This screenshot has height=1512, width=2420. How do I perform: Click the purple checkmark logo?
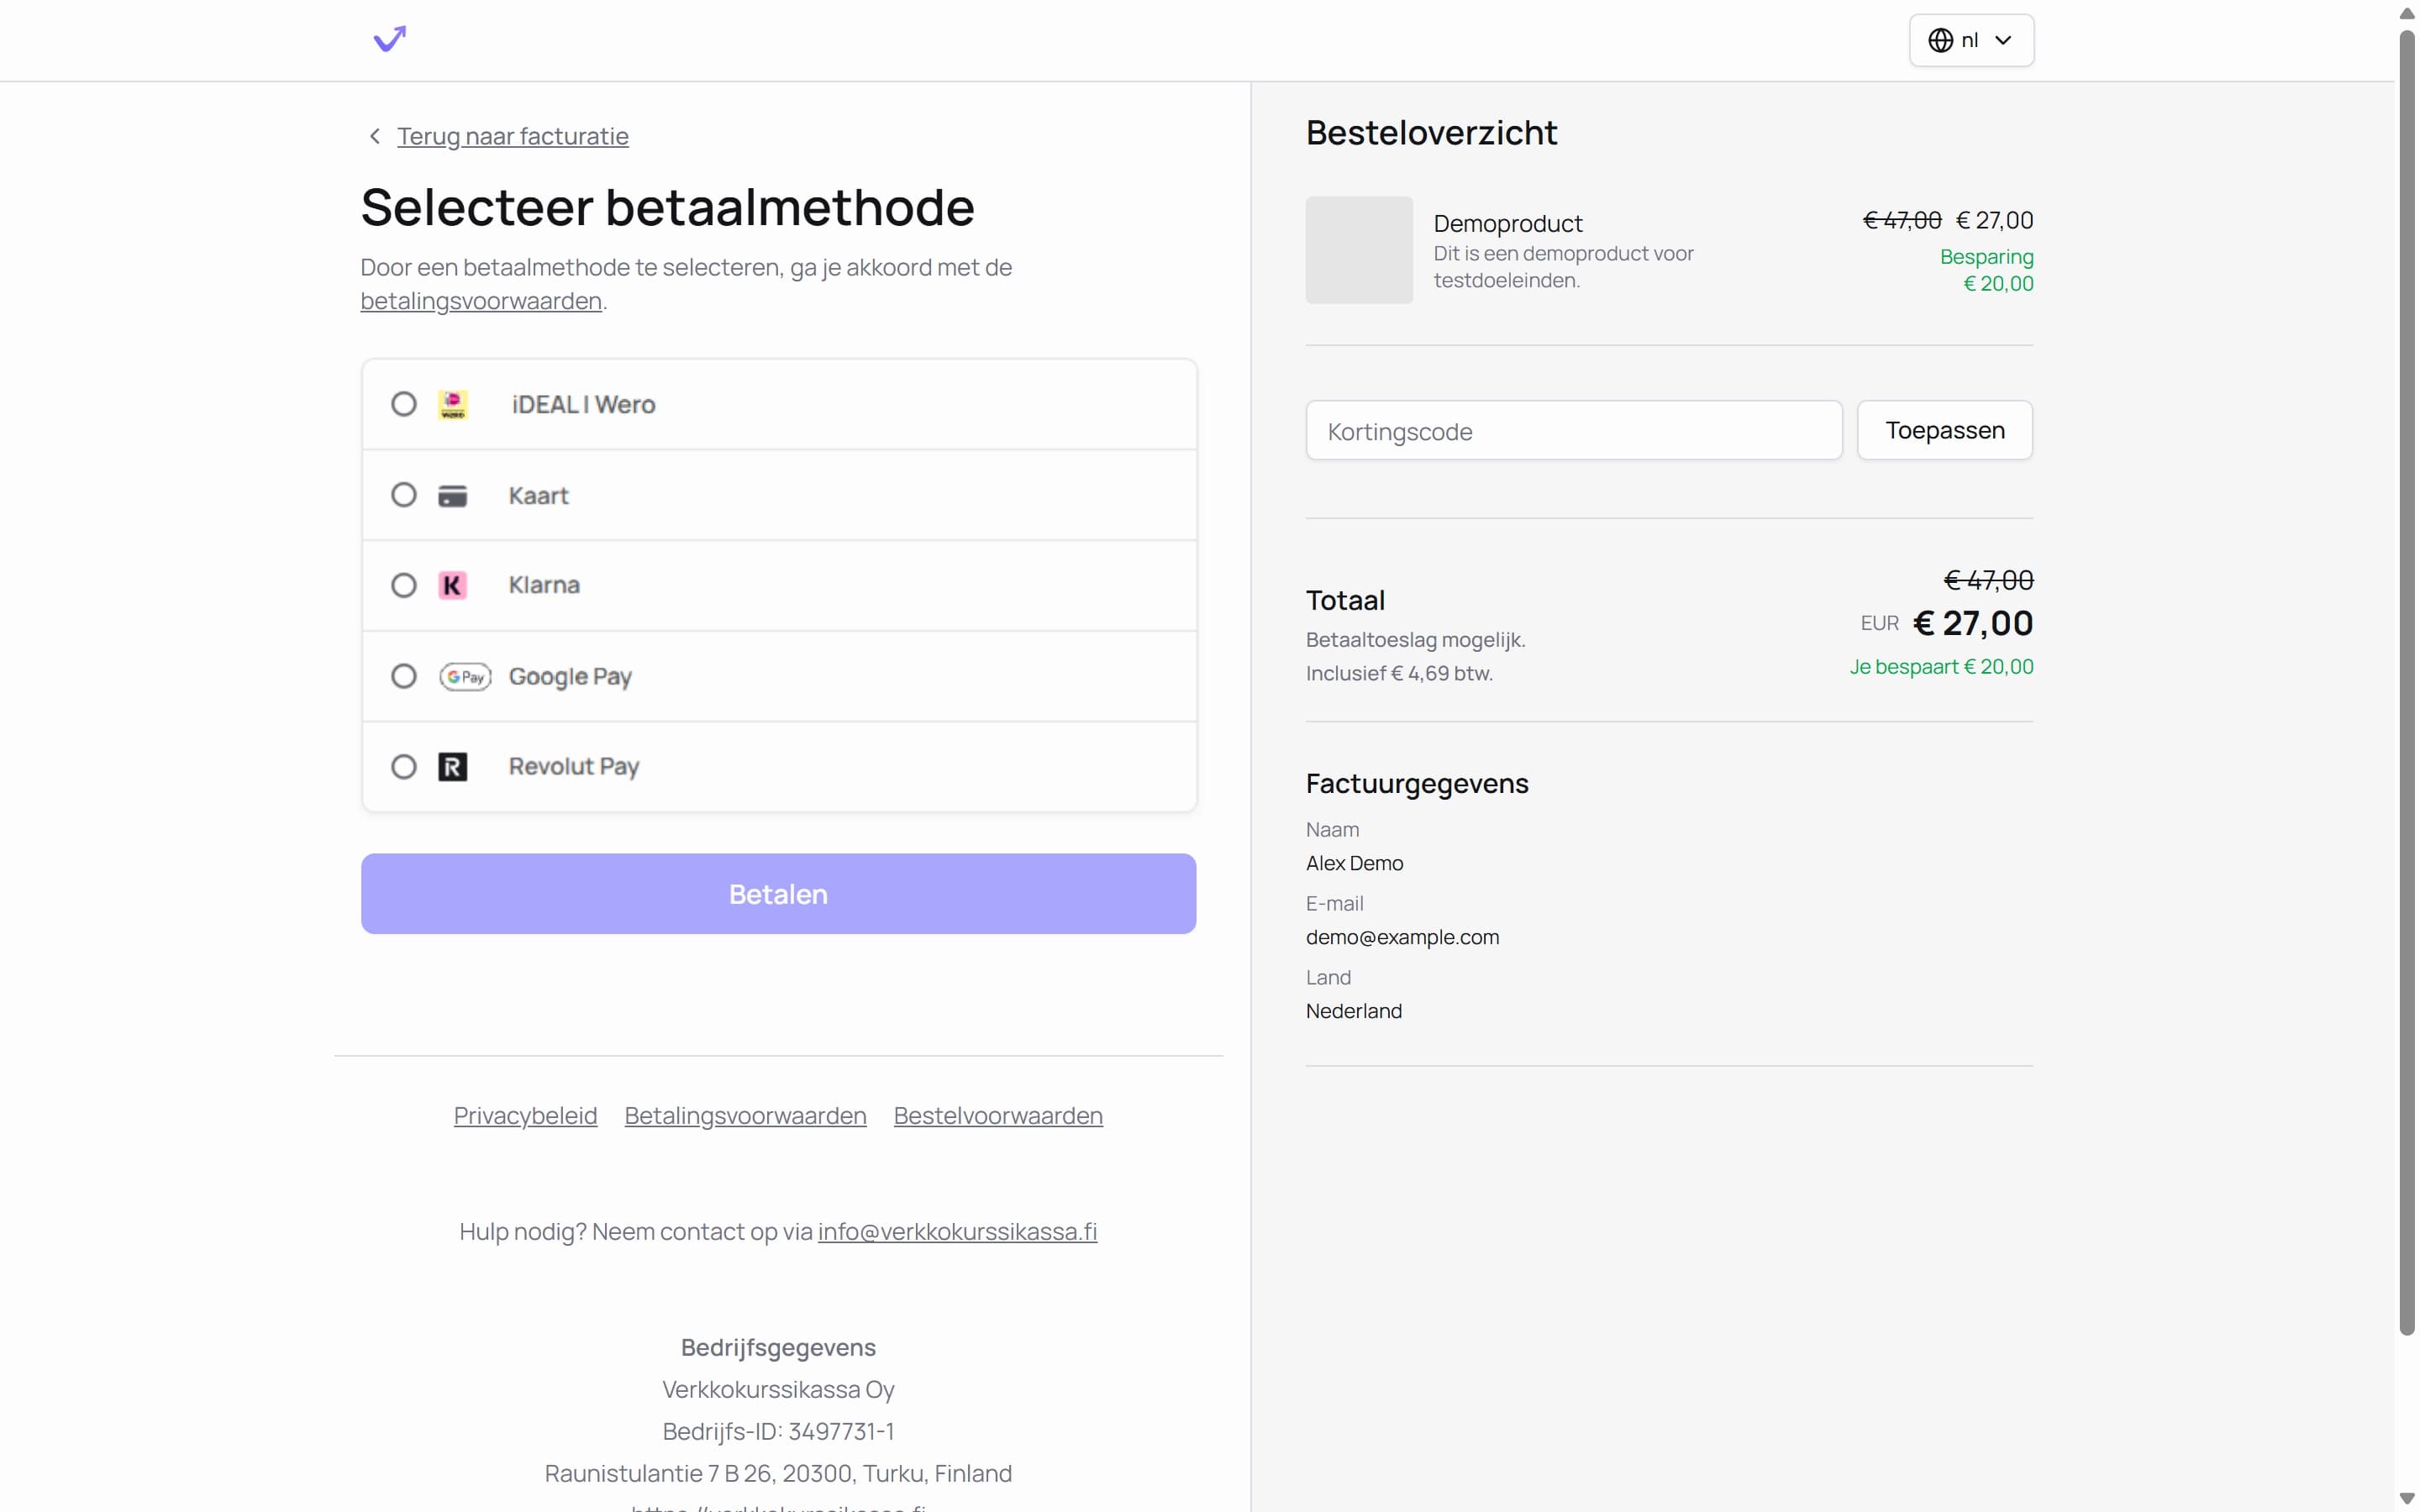click(389, 39)
